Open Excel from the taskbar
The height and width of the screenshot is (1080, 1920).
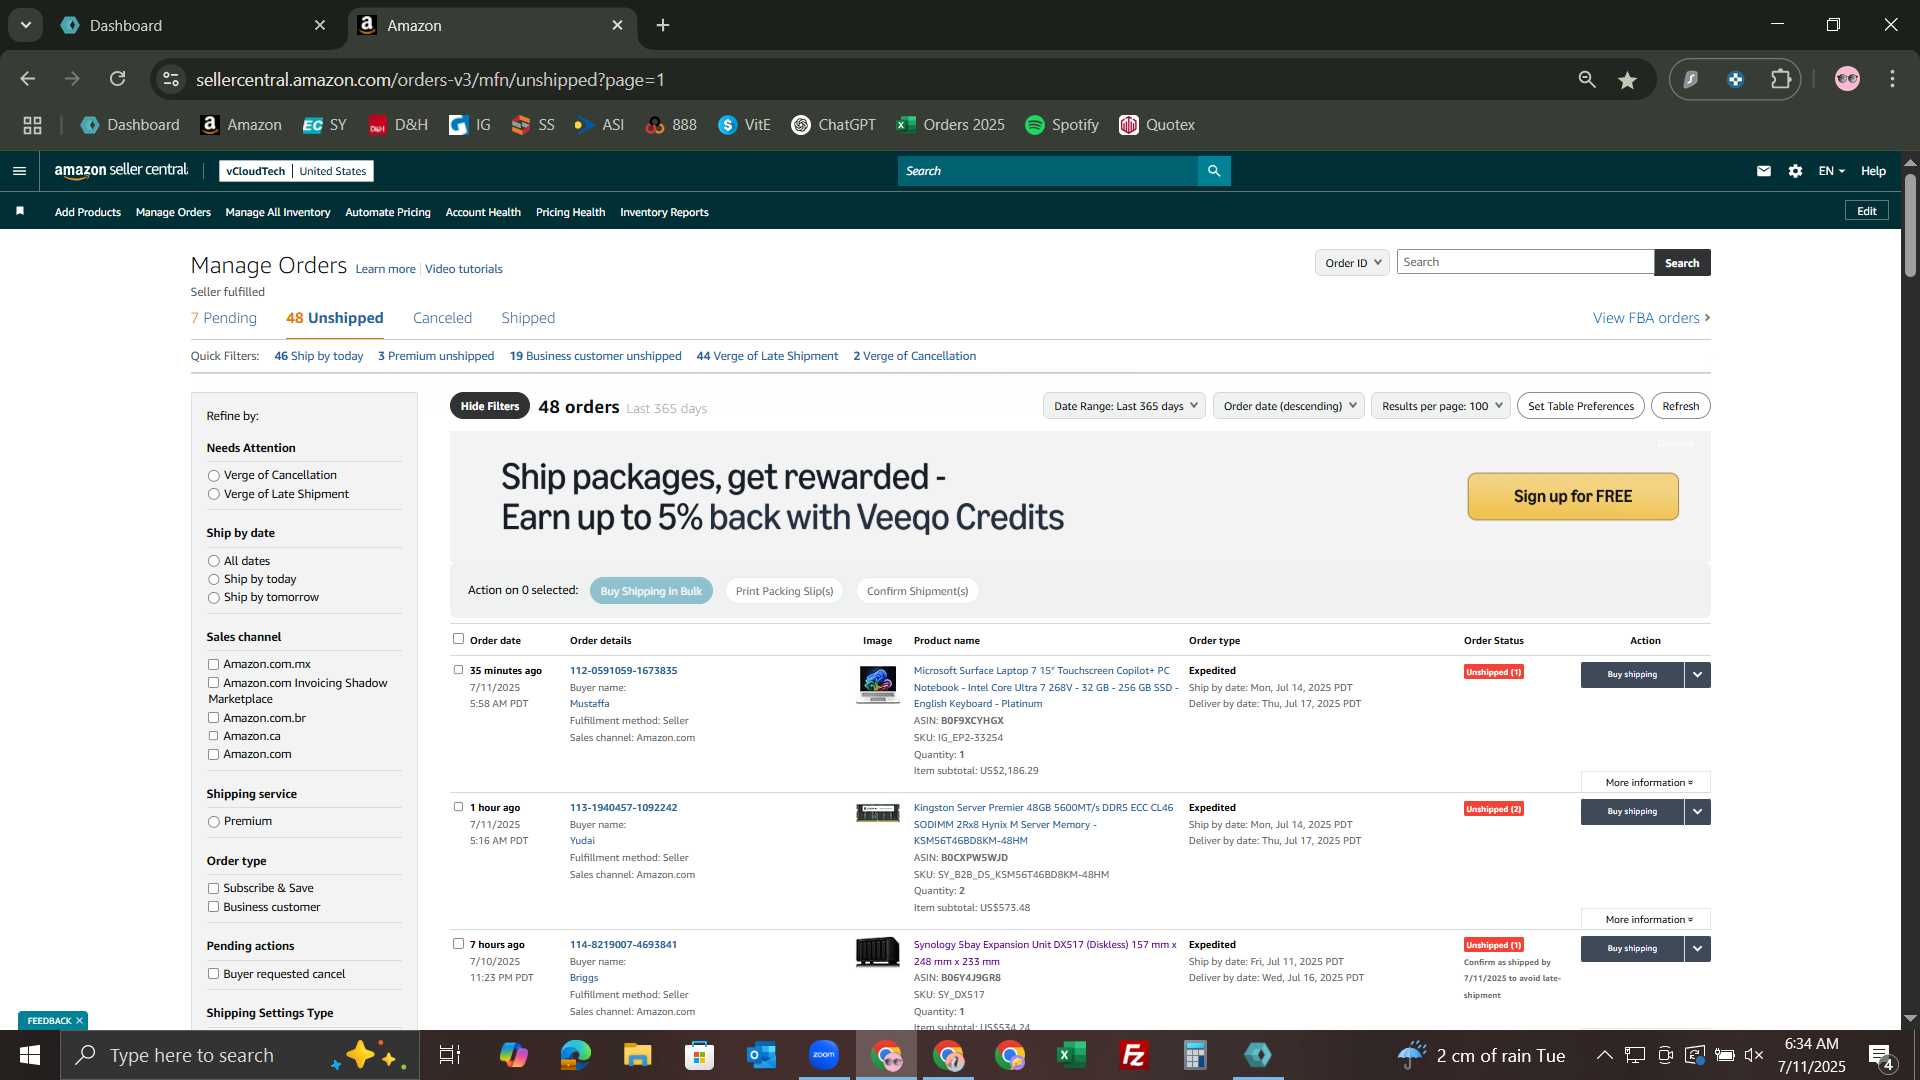click(x=1071, y=1055)
